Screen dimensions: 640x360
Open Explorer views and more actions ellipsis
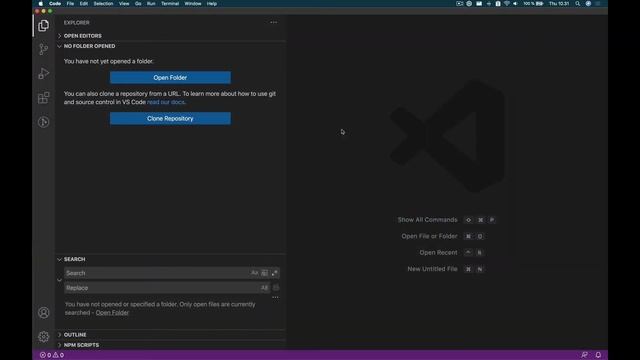tap(273, 22)
